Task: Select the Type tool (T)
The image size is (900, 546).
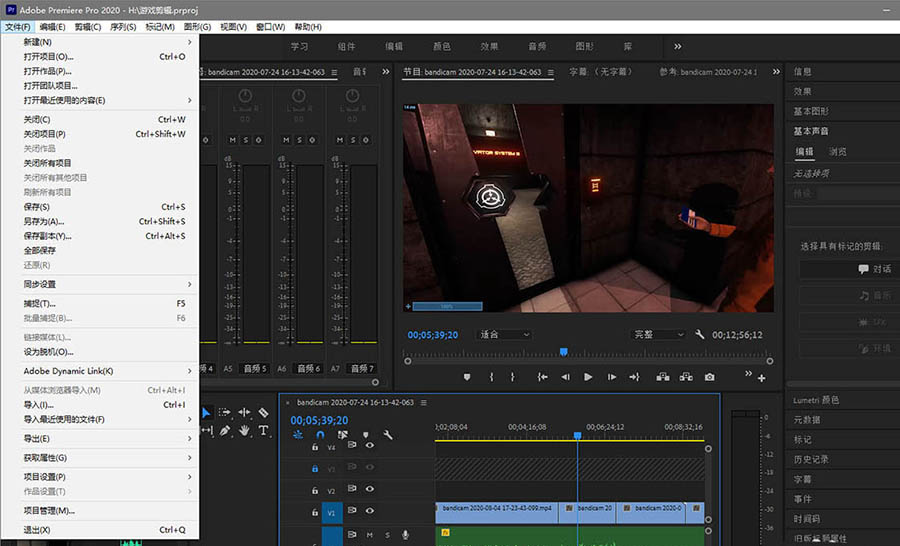Action: pyautogui.click(x=264, y=431)
